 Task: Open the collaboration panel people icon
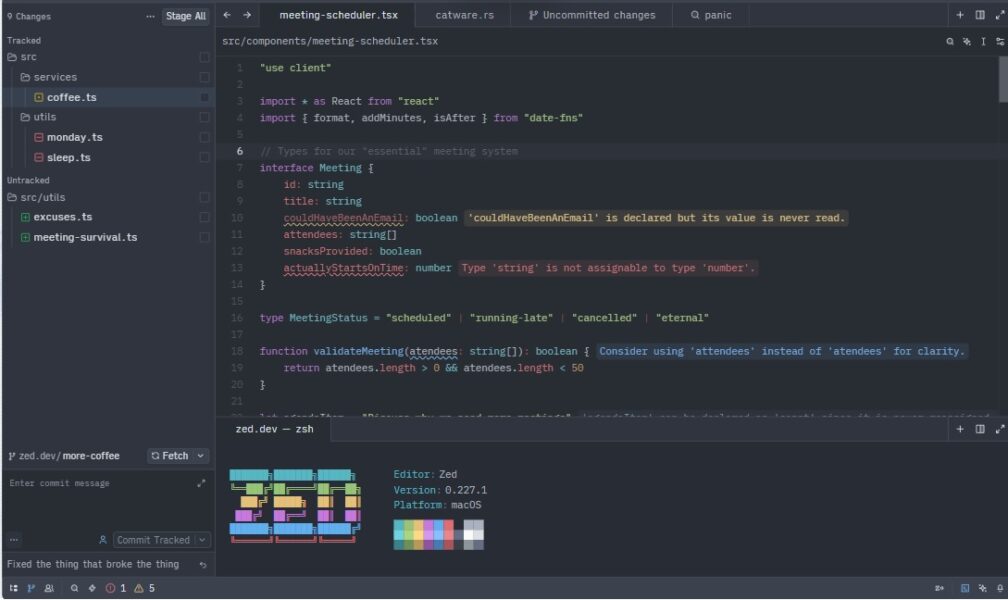click(48, 588)
